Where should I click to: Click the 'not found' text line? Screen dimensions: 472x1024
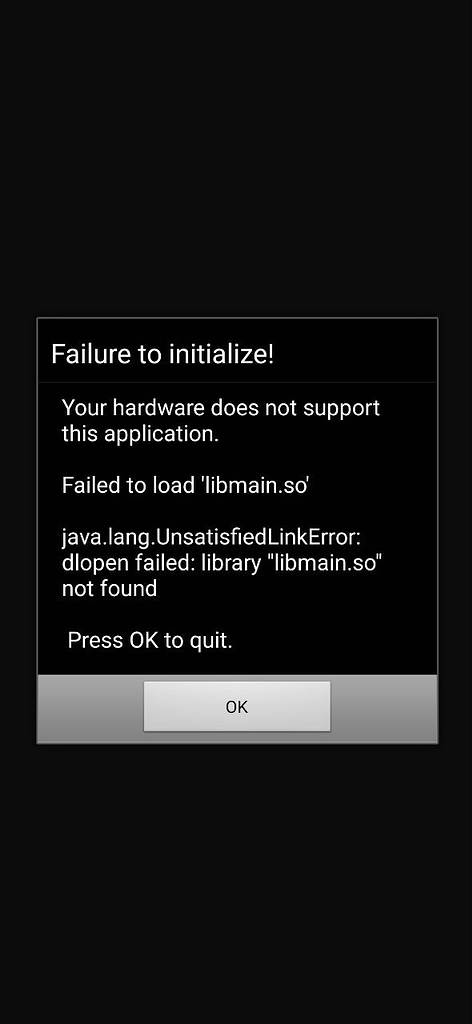(x=109, y=589)
